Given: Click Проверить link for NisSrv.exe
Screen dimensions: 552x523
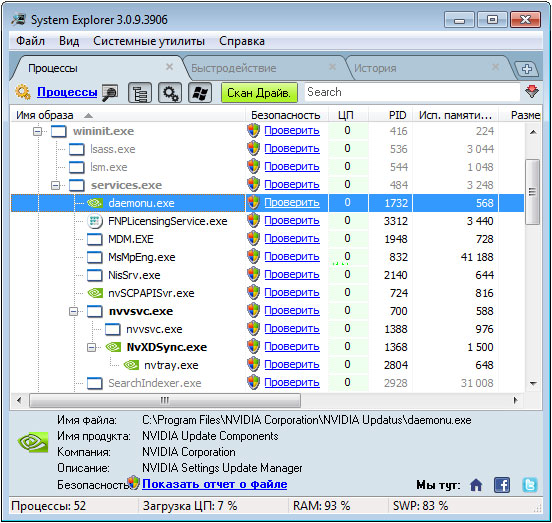Looking at the screenshot, I should coord(292,275).
